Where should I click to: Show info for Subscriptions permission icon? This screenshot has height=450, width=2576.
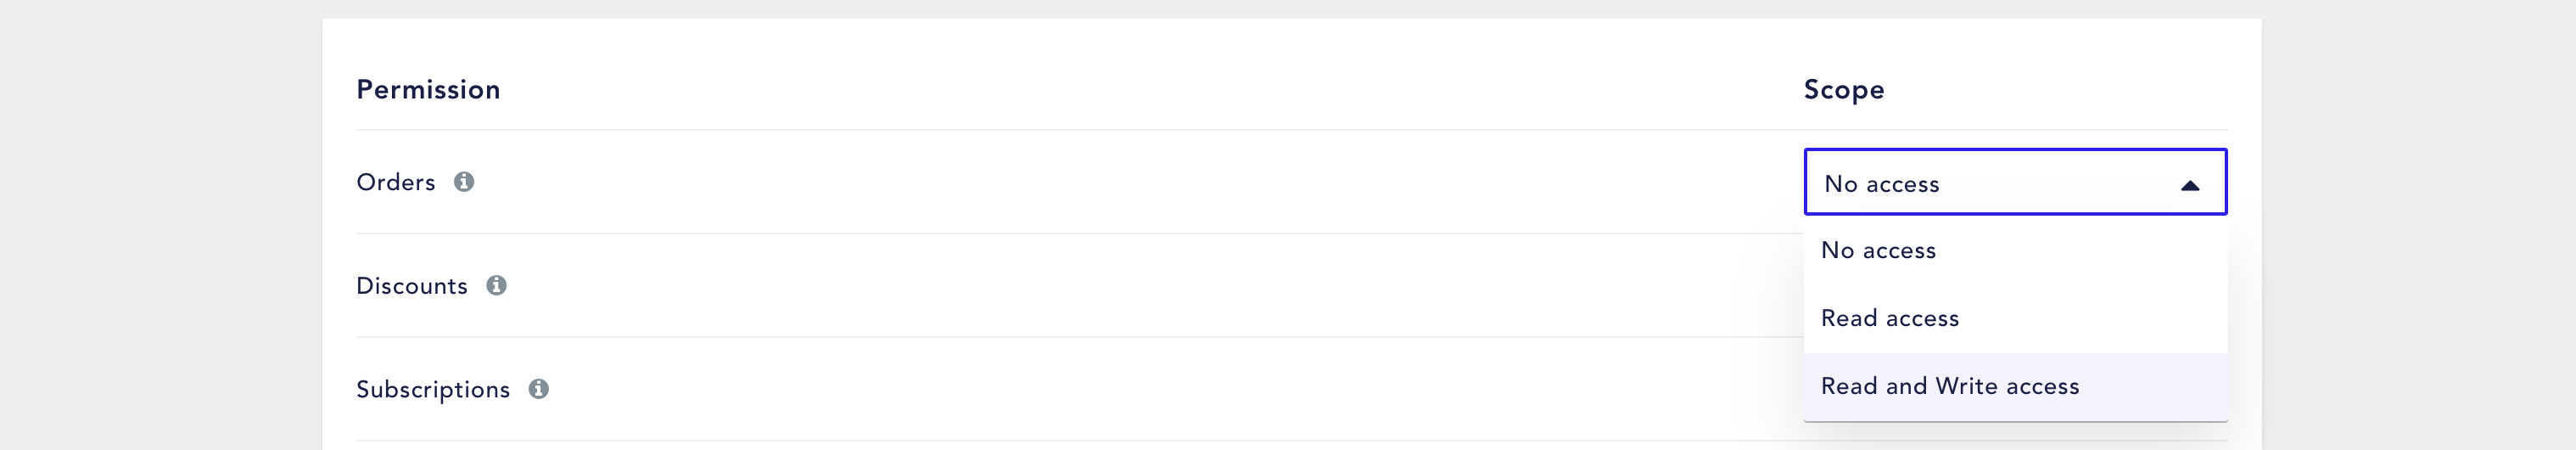[x=539, y=389]
